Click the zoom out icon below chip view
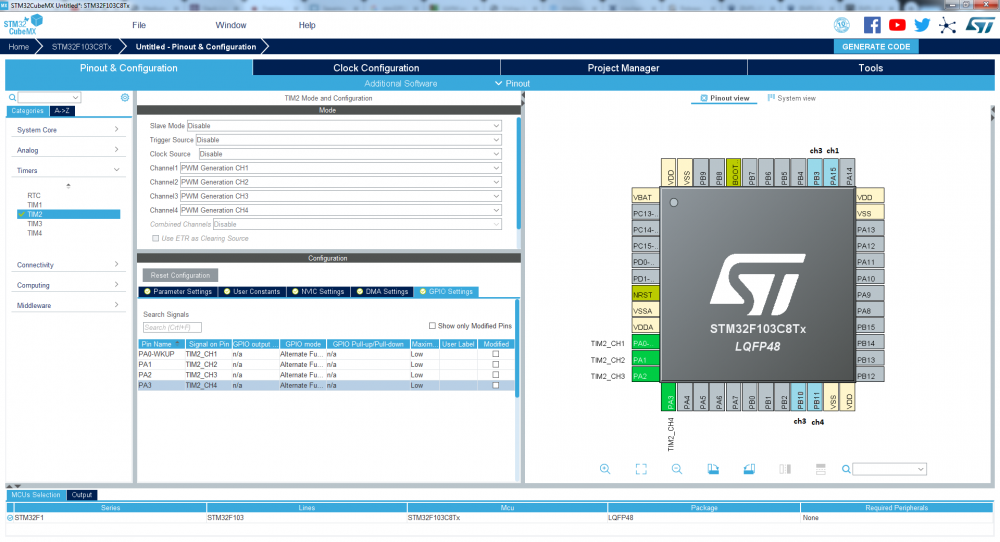Viewport: 1000px width, 542px height. pyautogui.click(x=677, y=469)
